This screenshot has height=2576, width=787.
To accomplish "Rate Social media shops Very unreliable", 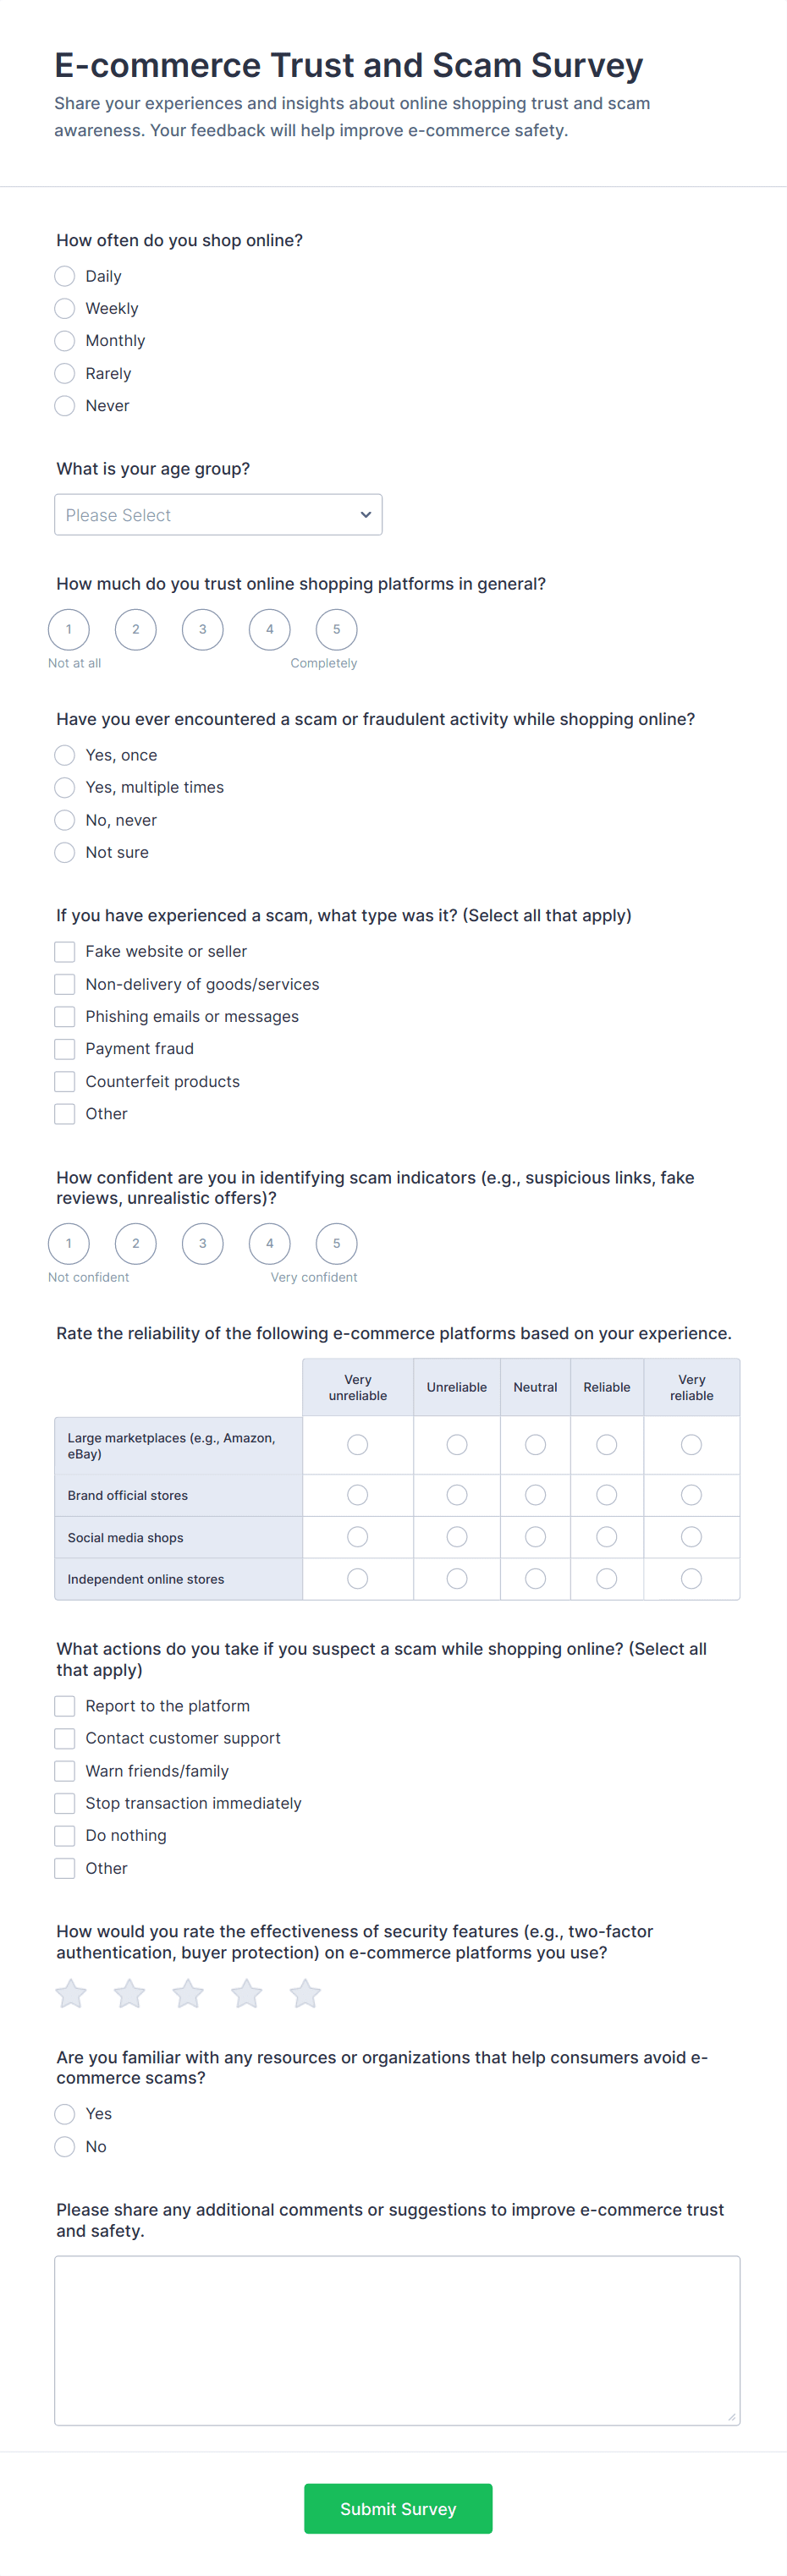I will coord(357,1537).
